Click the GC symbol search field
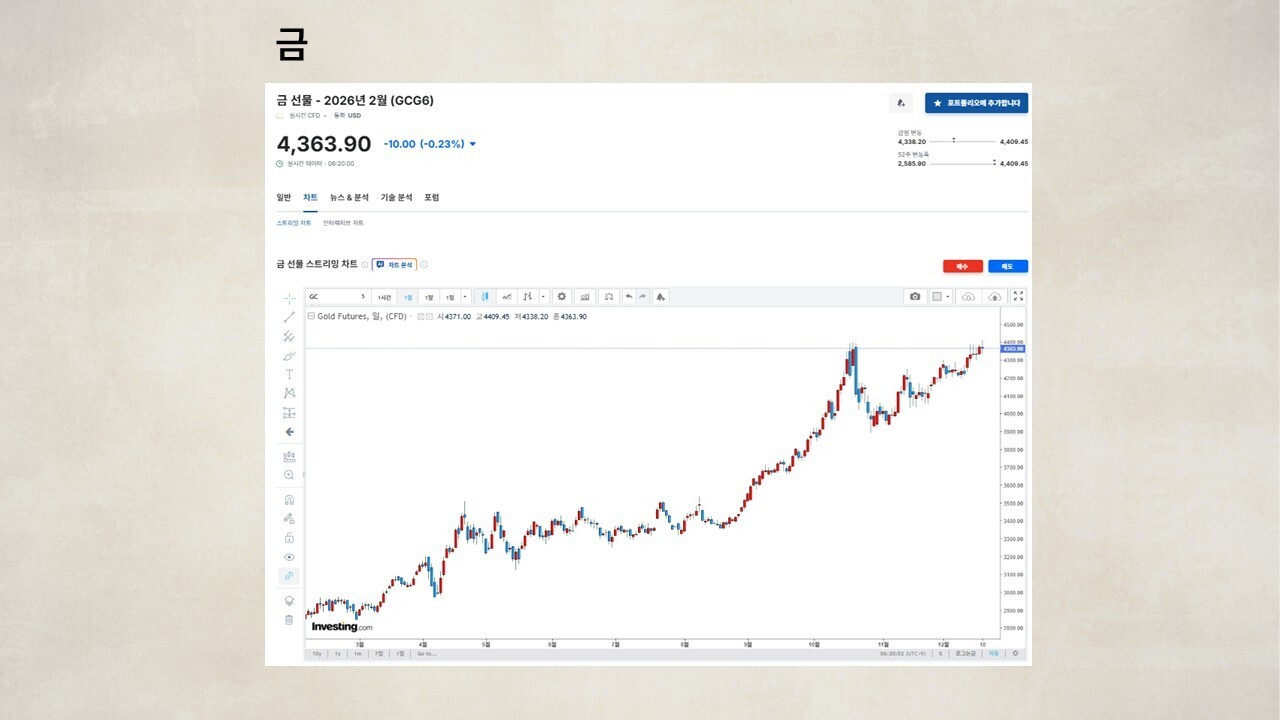This screenshot has width=1280, height=720. point(337,297)
